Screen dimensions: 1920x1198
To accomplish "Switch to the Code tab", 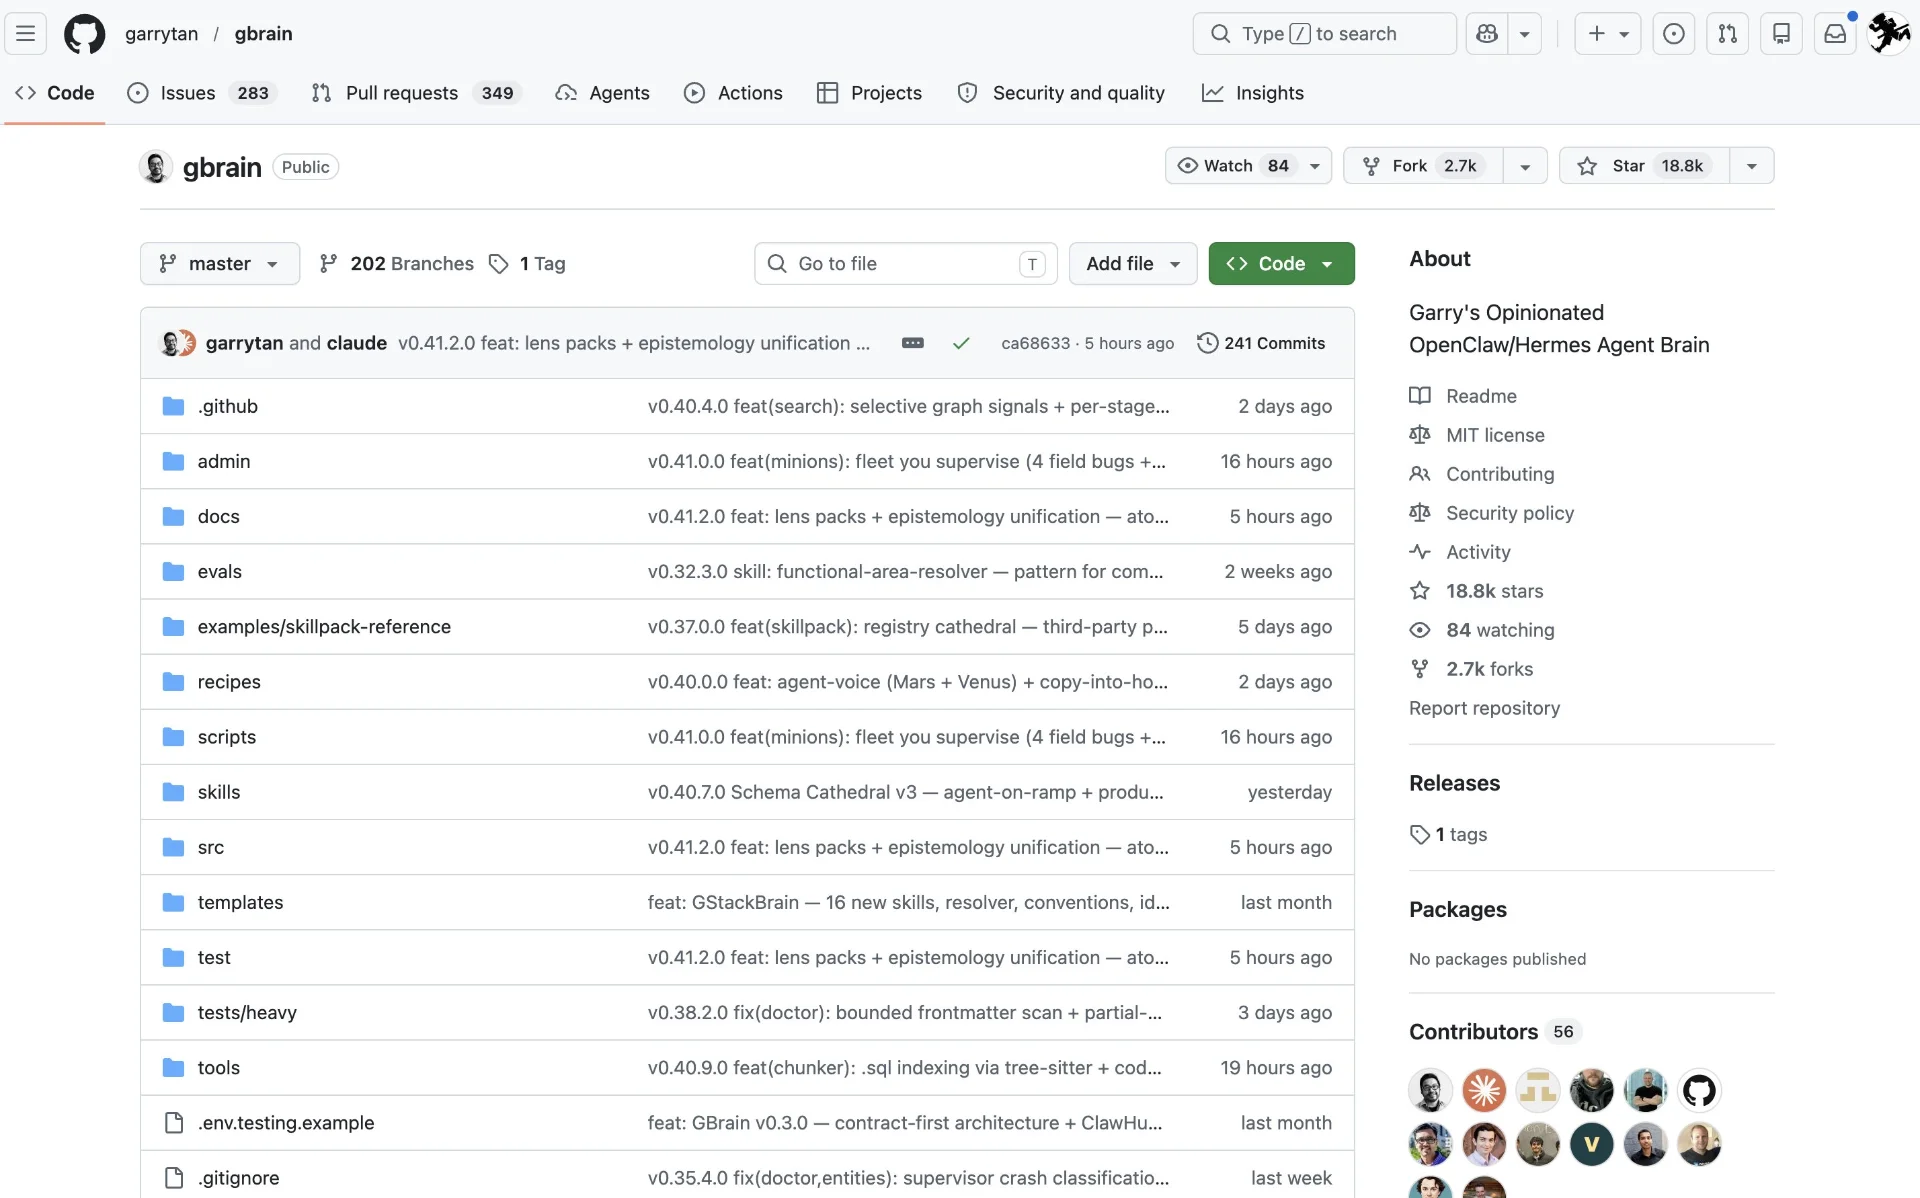I will tap(55, 93).
